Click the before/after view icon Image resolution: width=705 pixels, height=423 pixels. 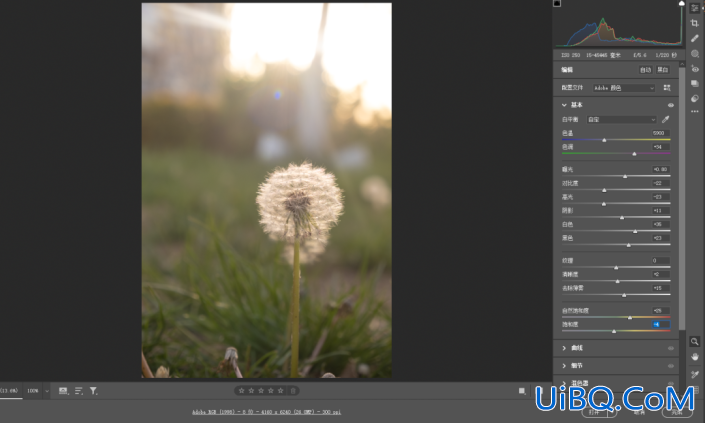point(522,391)
